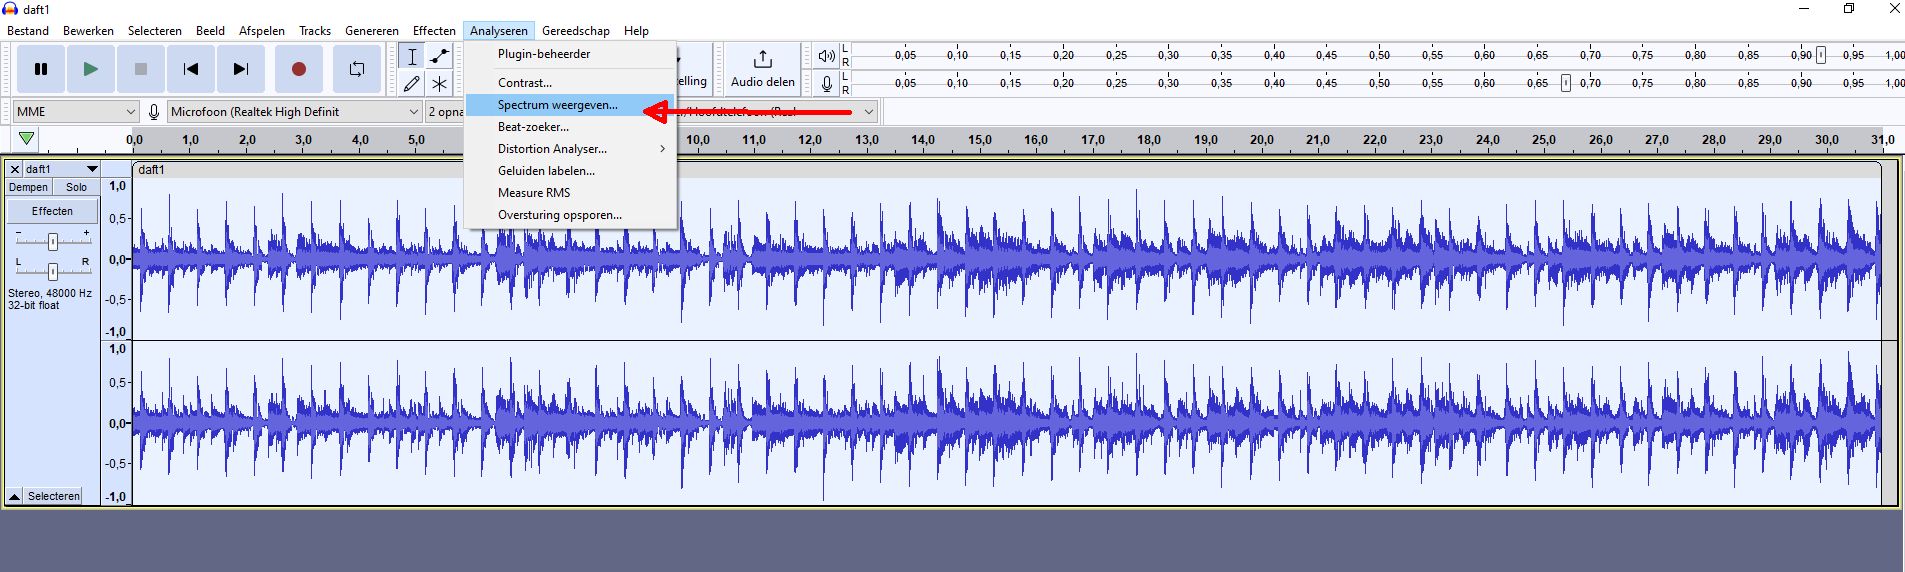Open the Microfoon recording device dropdown
The image size is (1905, 572).
coord(294,112)
